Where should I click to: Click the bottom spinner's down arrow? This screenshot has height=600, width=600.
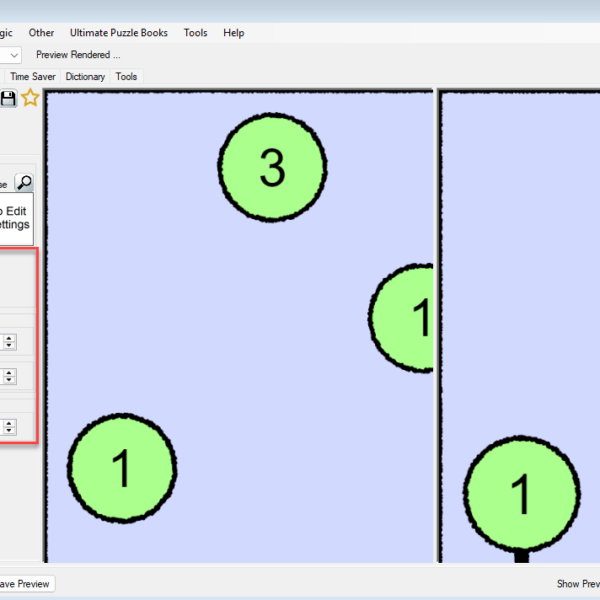tap(9, 431)
